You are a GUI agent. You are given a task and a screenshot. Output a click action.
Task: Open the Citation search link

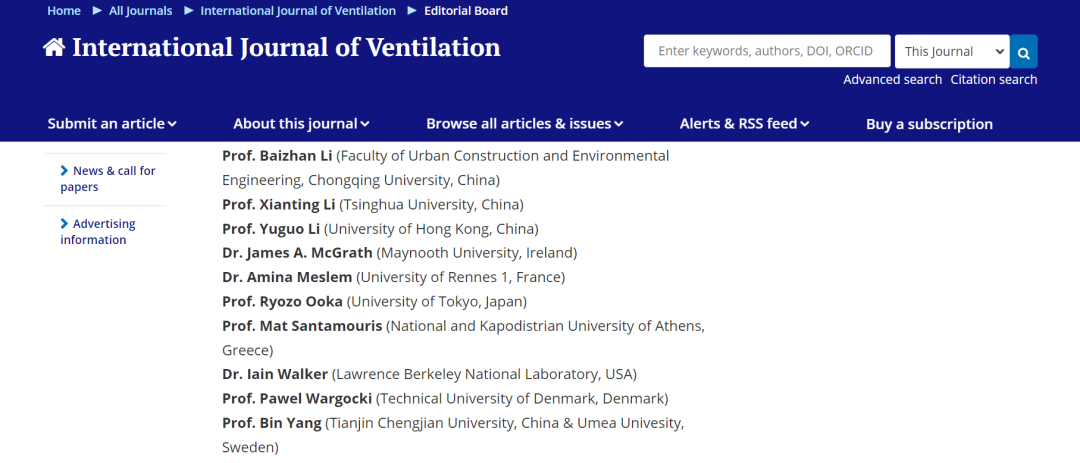pos(994,79)
